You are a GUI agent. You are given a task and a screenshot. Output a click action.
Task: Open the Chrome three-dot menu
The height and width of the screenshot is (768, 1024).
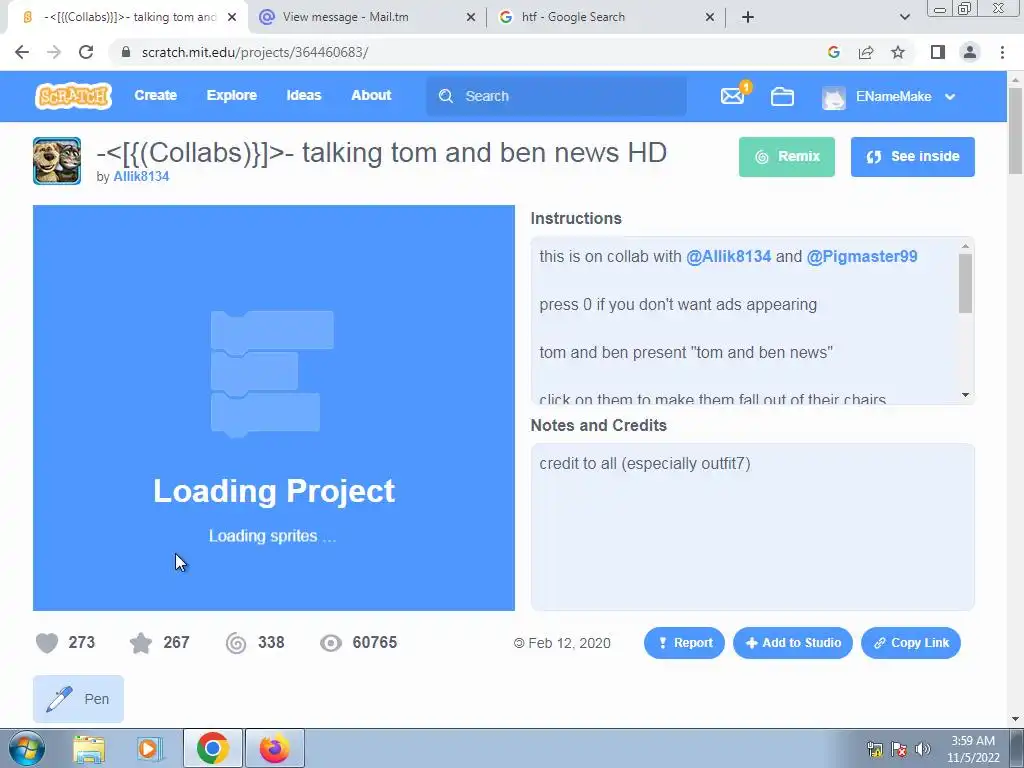pyautogui.click(x=1002, y=52)
